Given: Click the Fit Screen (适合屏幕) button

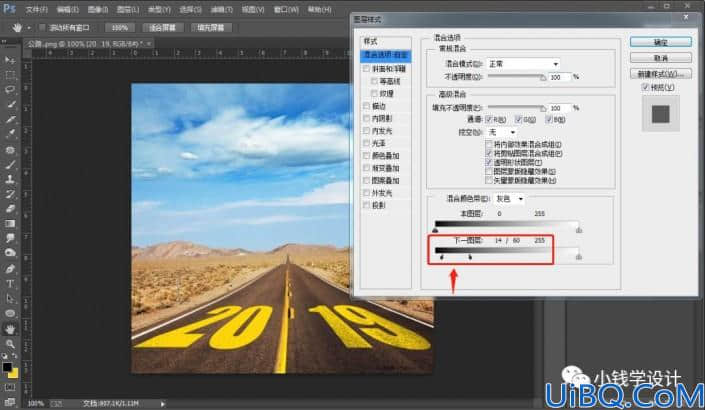Looking at the screenshot, I should (162, 28).
